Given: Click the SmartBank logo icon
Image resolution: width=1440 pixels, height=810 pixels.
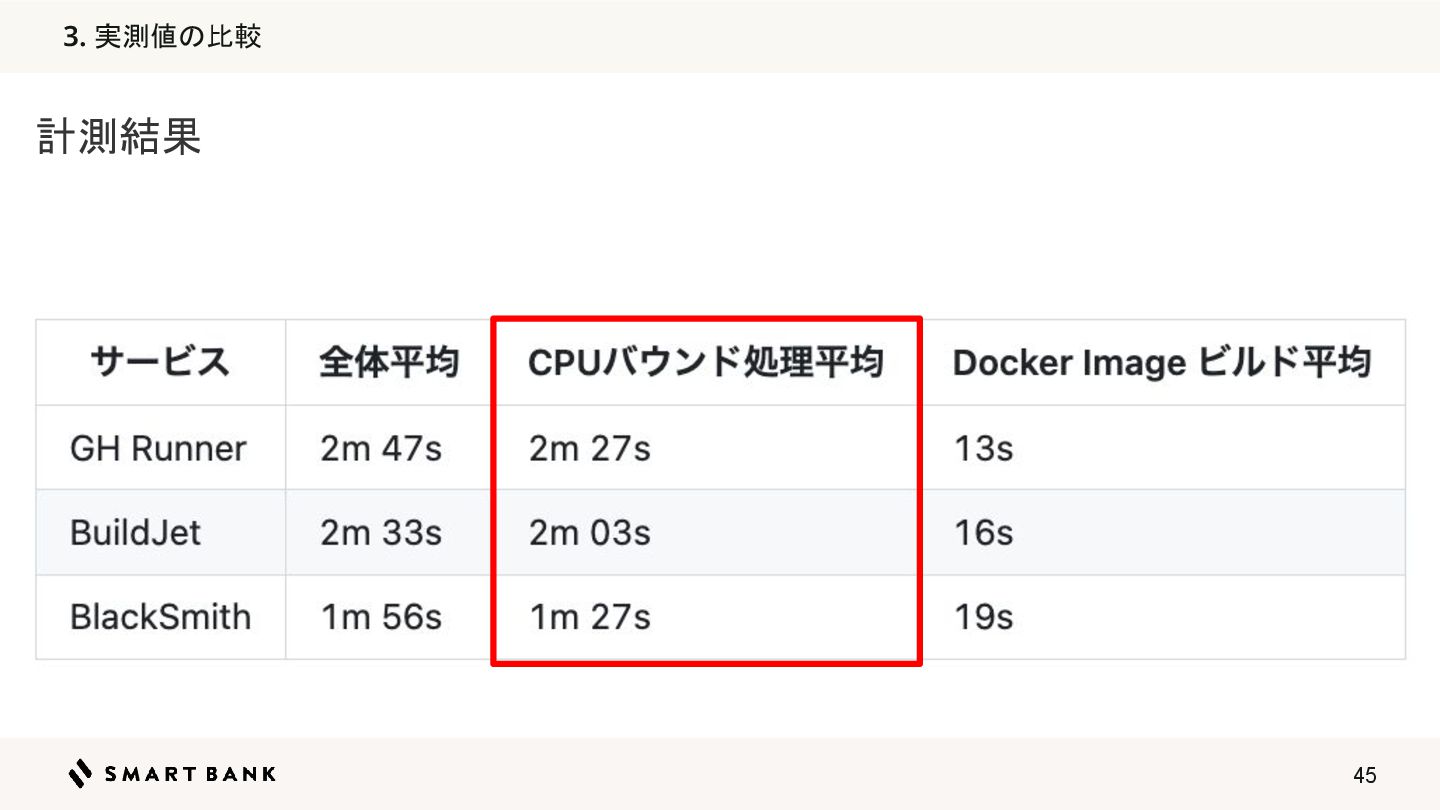Looking at the screenshot, I should pos(80,773).
